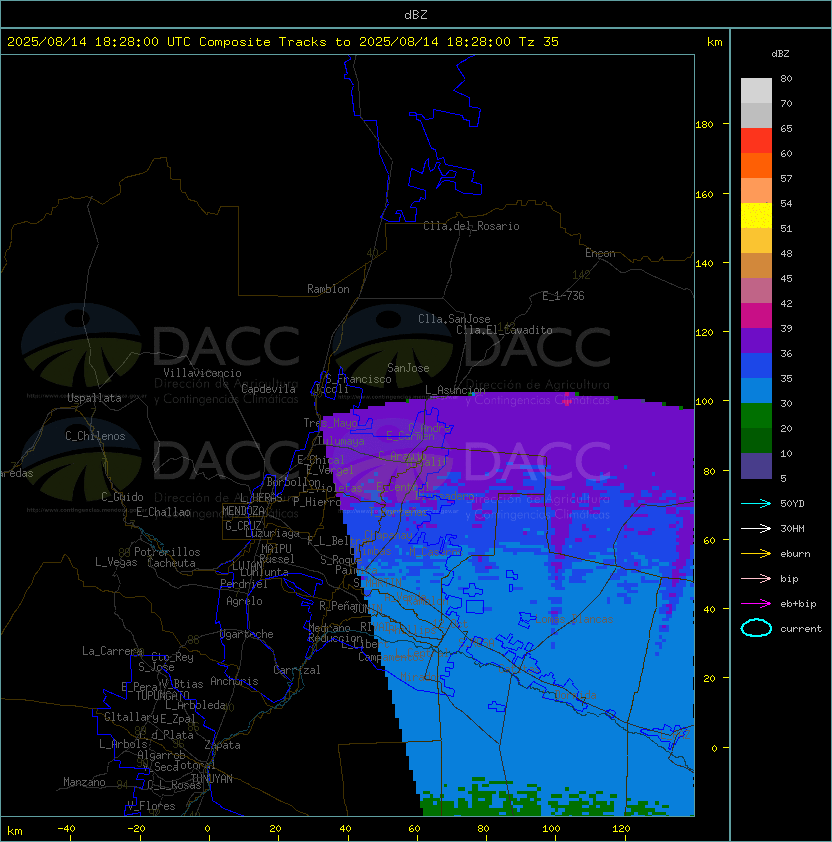The width and height of the screenshot is (832, 842).
Task: Select the light blue 30-35 dBZ swatch
Action: [756, 390]
